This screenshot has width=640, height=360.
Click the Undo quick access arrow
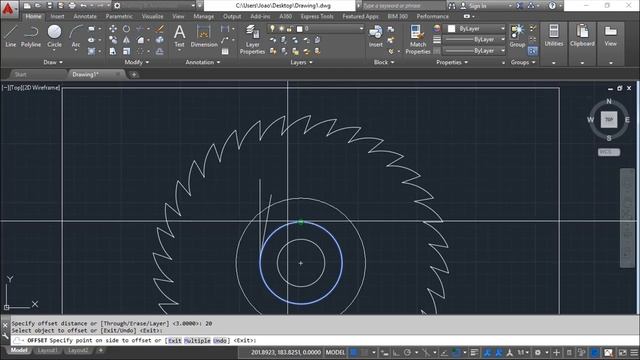pyautogui.click(x=83, y=6)
